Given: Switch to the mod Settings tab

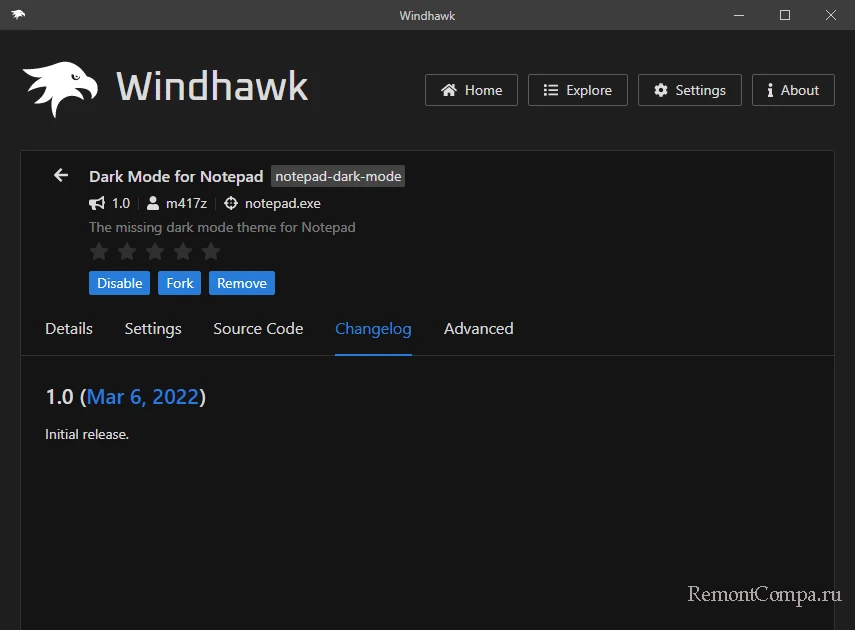Looking at the screenshot, I should (x=153, y=328).
